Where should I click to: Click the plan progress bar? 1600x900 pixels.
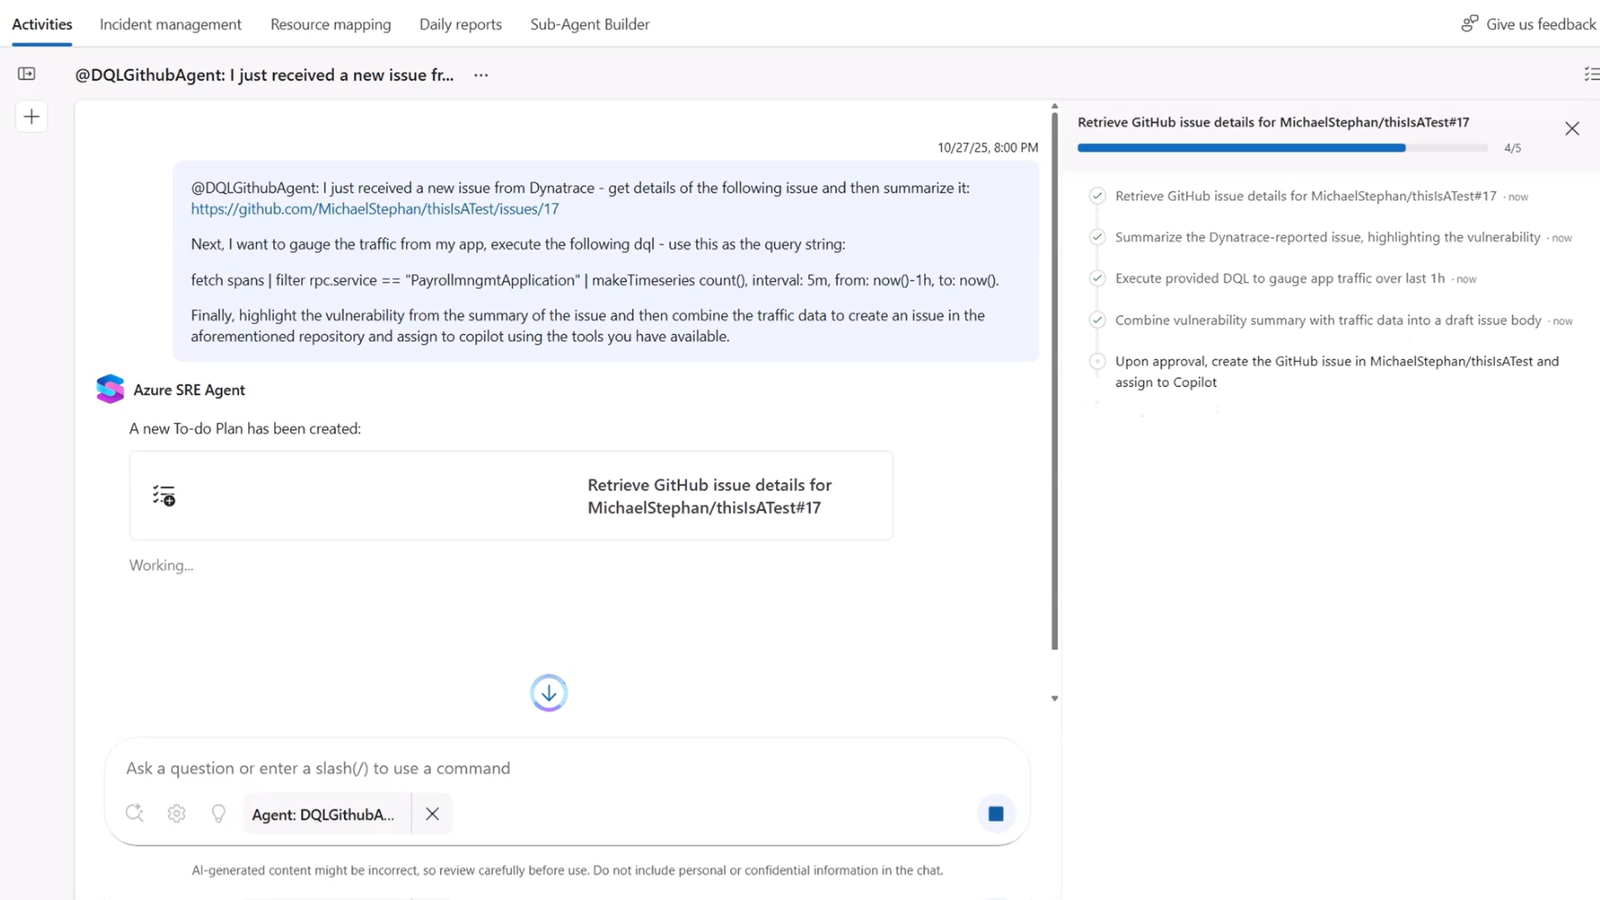(1282, 148)
